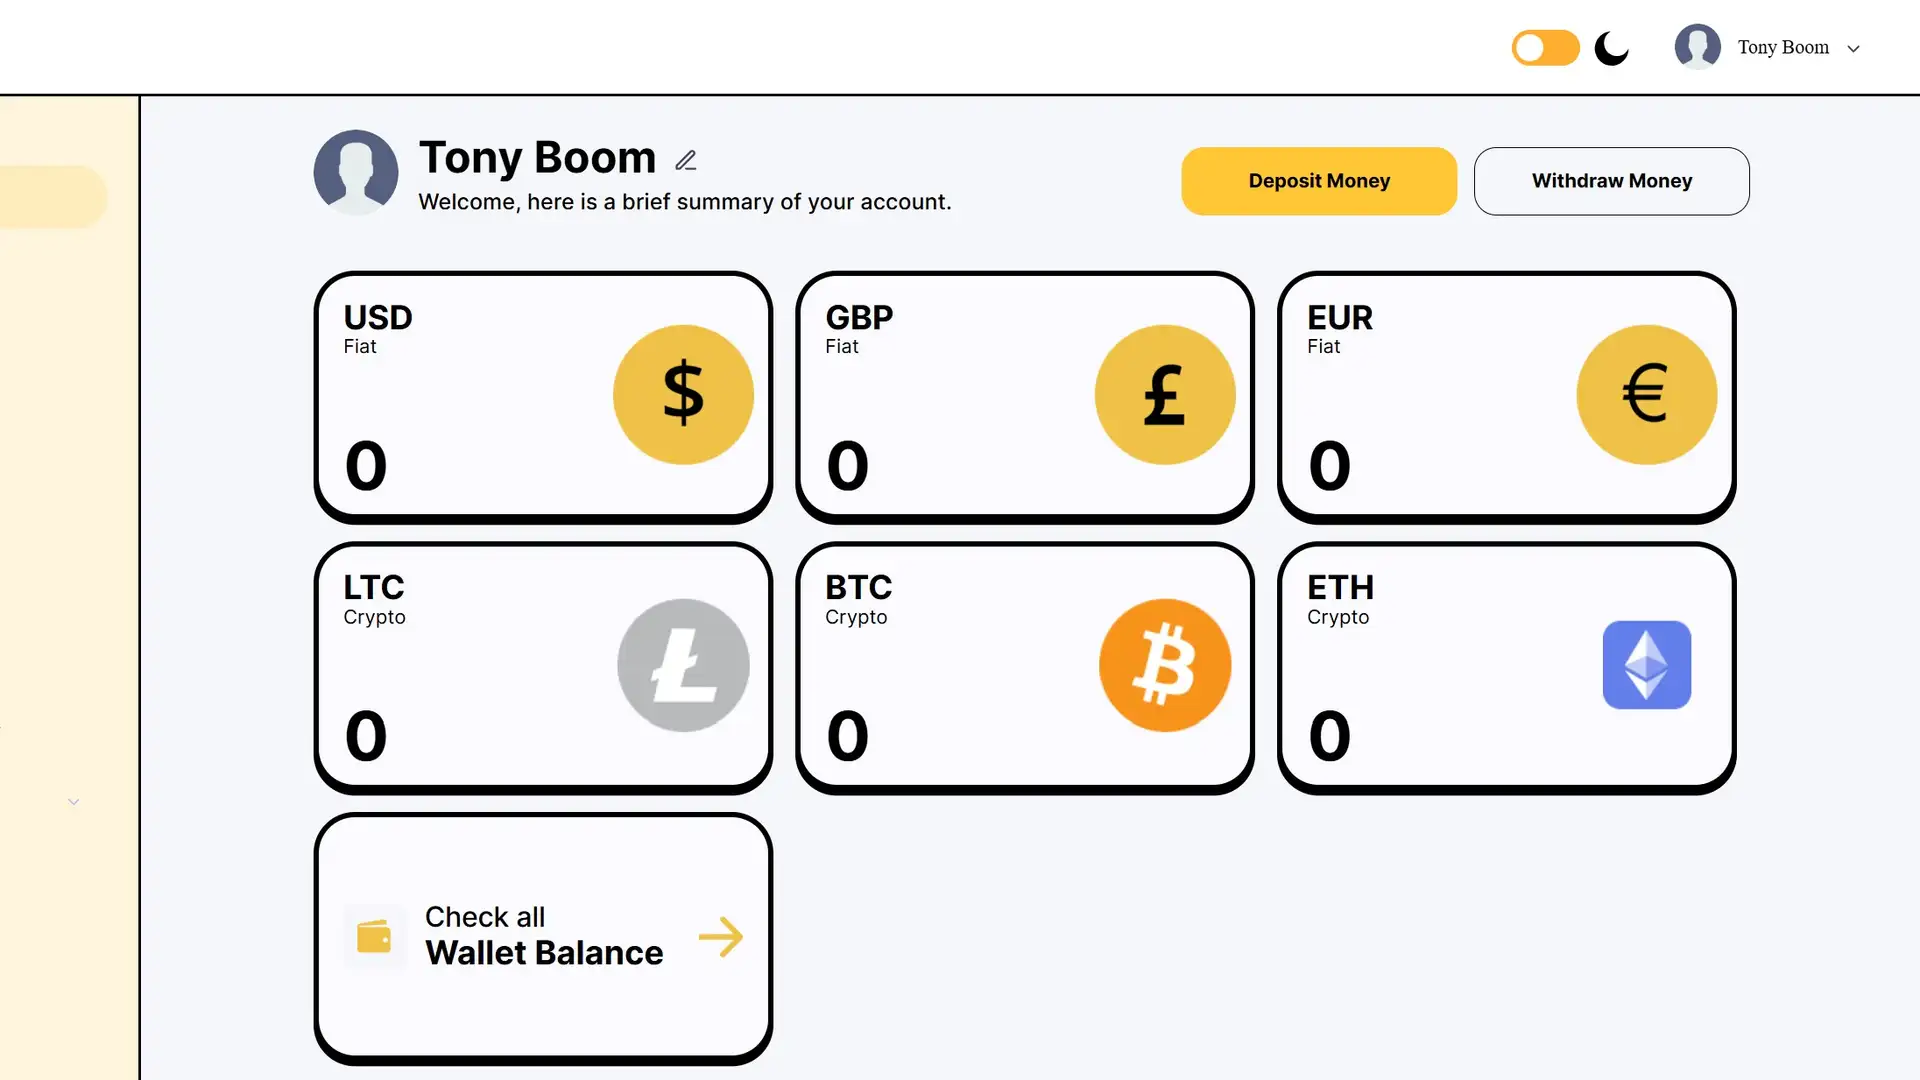Click the crescent moon icon
1920x1080 pixels.
[x=1611, y=48]
